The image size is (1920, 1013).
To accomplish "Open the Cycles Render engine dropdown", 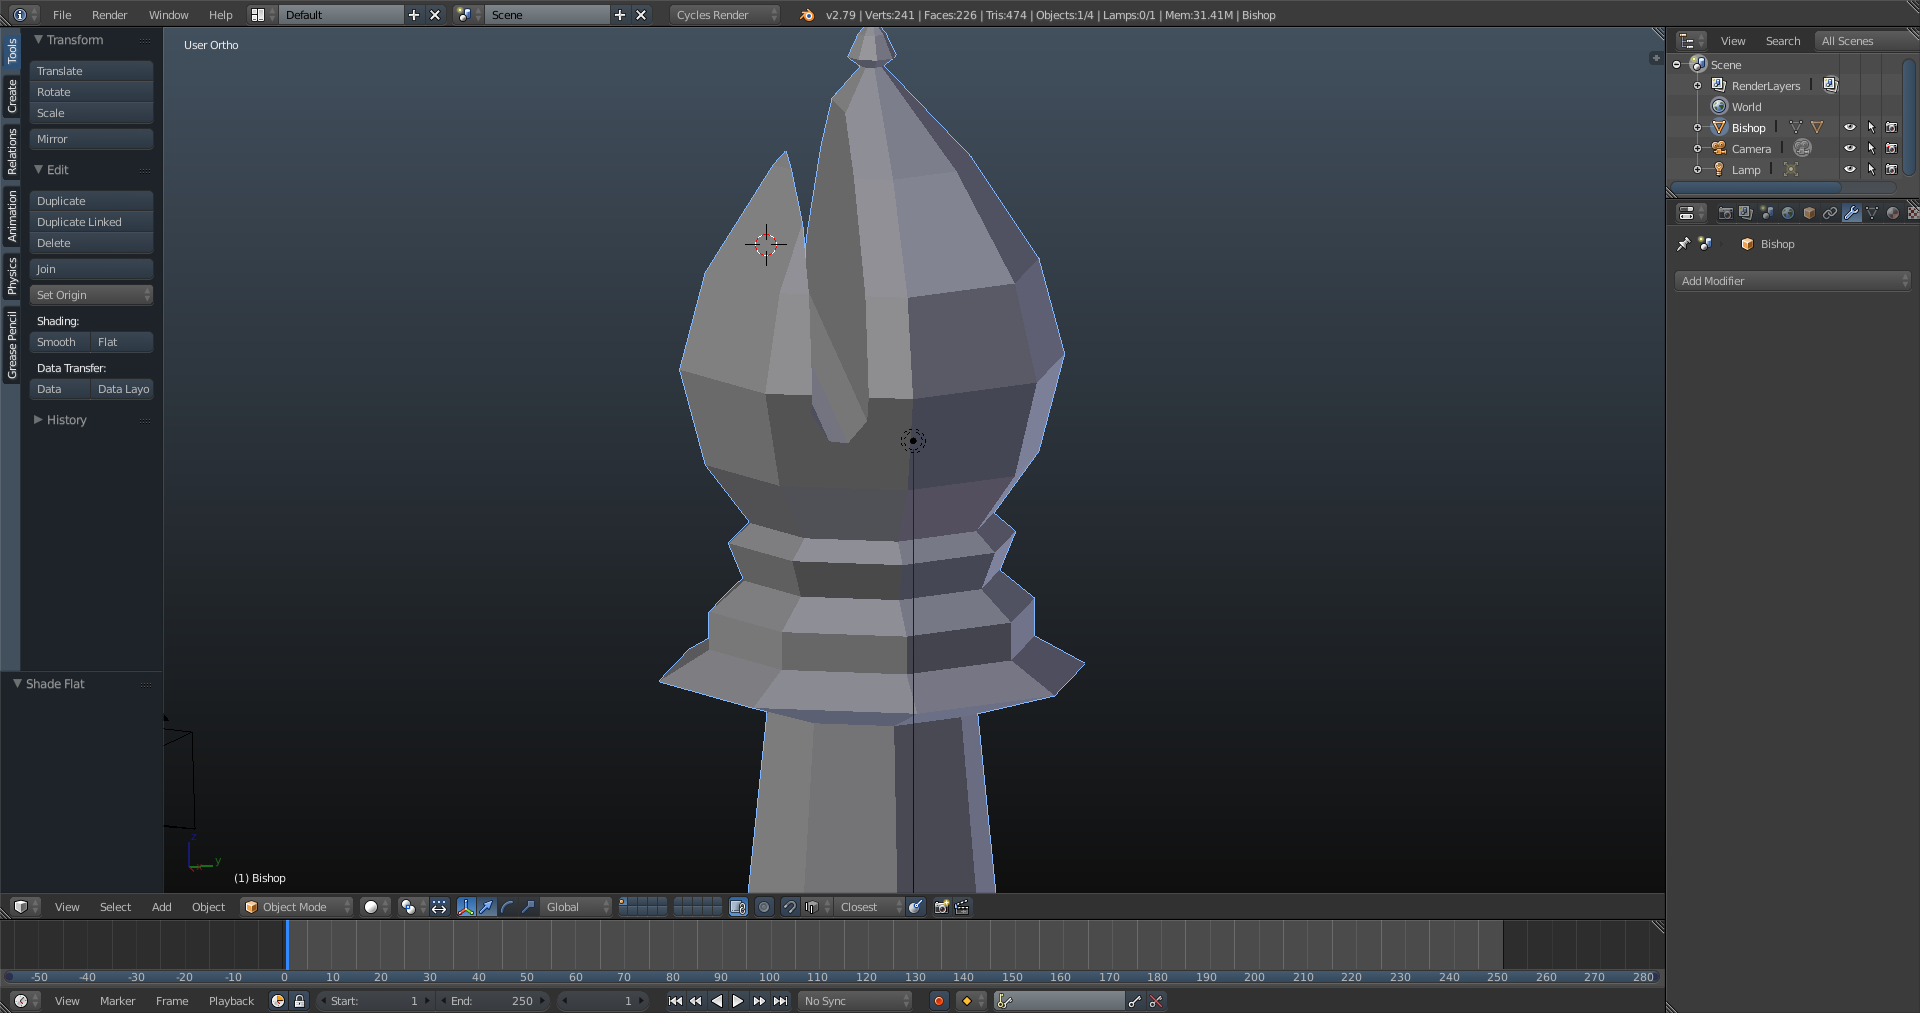I will point(725,15).
